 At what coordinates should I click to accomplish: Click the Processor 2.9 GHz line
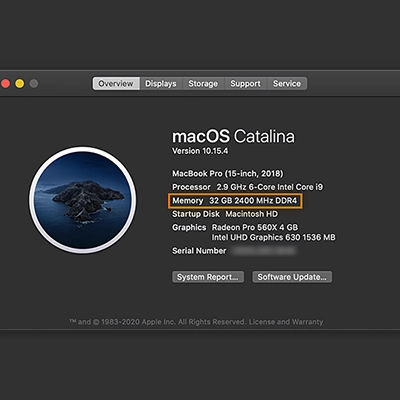click(x=247, y=187)
